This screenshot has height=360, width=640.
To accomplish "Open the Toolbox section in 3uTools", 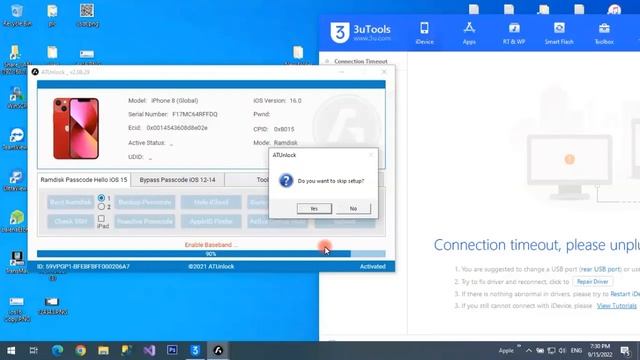I will point(604,33).
